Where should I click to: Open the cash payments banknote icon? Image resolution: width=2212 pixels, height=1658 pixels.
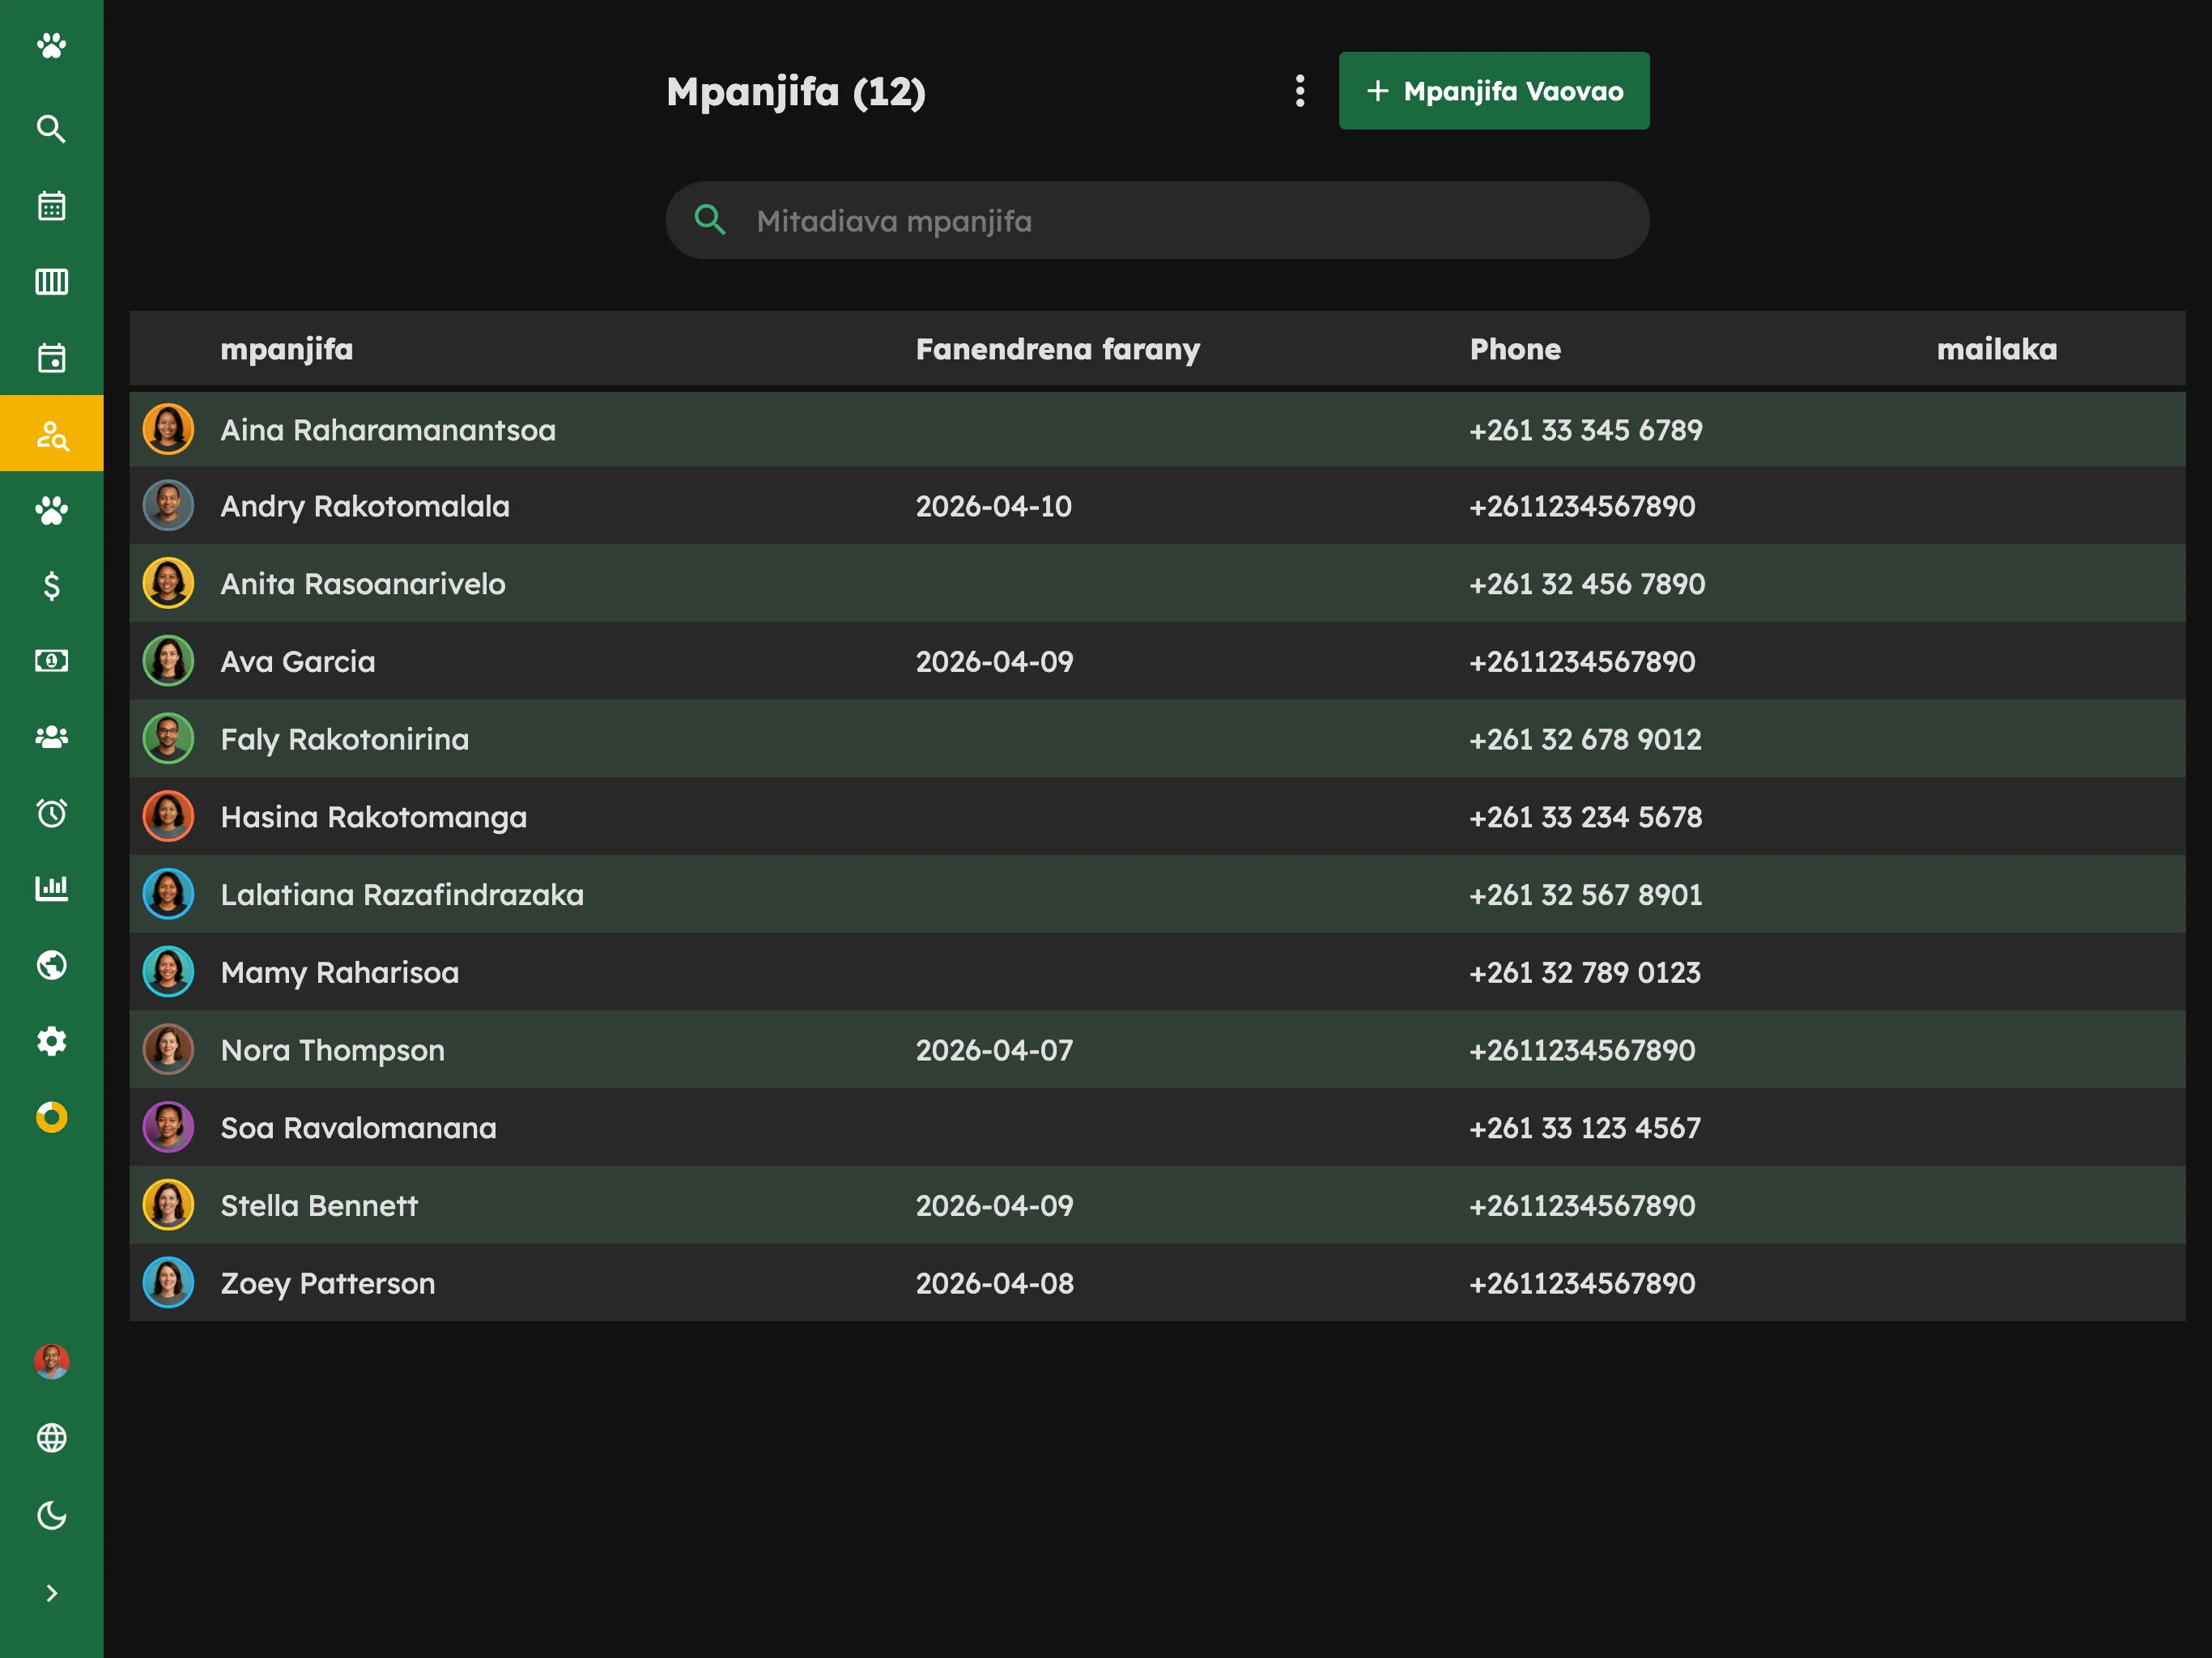click(x=51, y=661)
